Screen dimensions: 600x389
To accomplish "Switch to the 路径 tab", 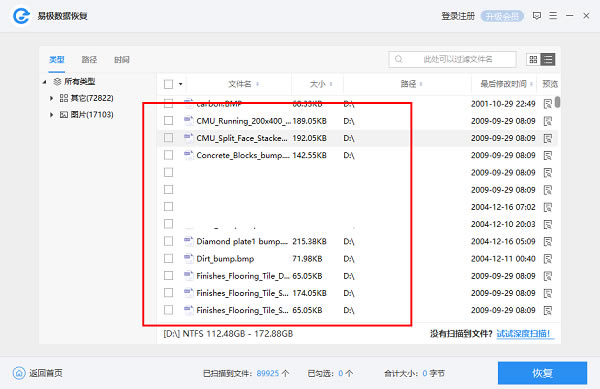I will coord(89,60).
